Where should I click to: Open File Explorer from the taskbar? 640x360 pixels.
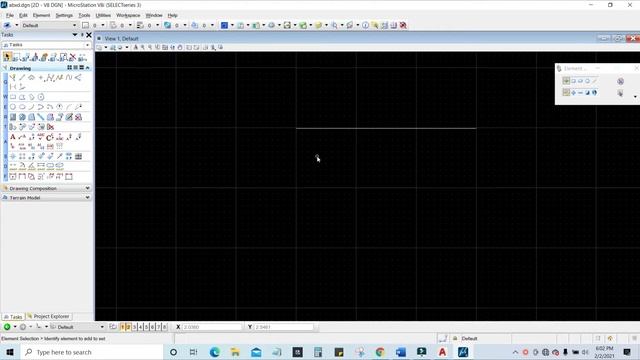tap(236, 352)
